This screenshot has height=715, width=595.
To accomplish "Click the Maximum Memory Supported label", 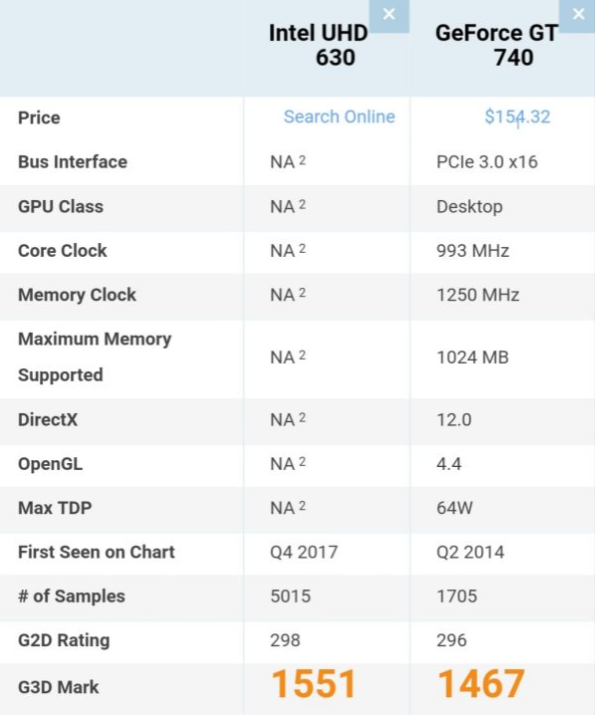I will click(94, 357).
